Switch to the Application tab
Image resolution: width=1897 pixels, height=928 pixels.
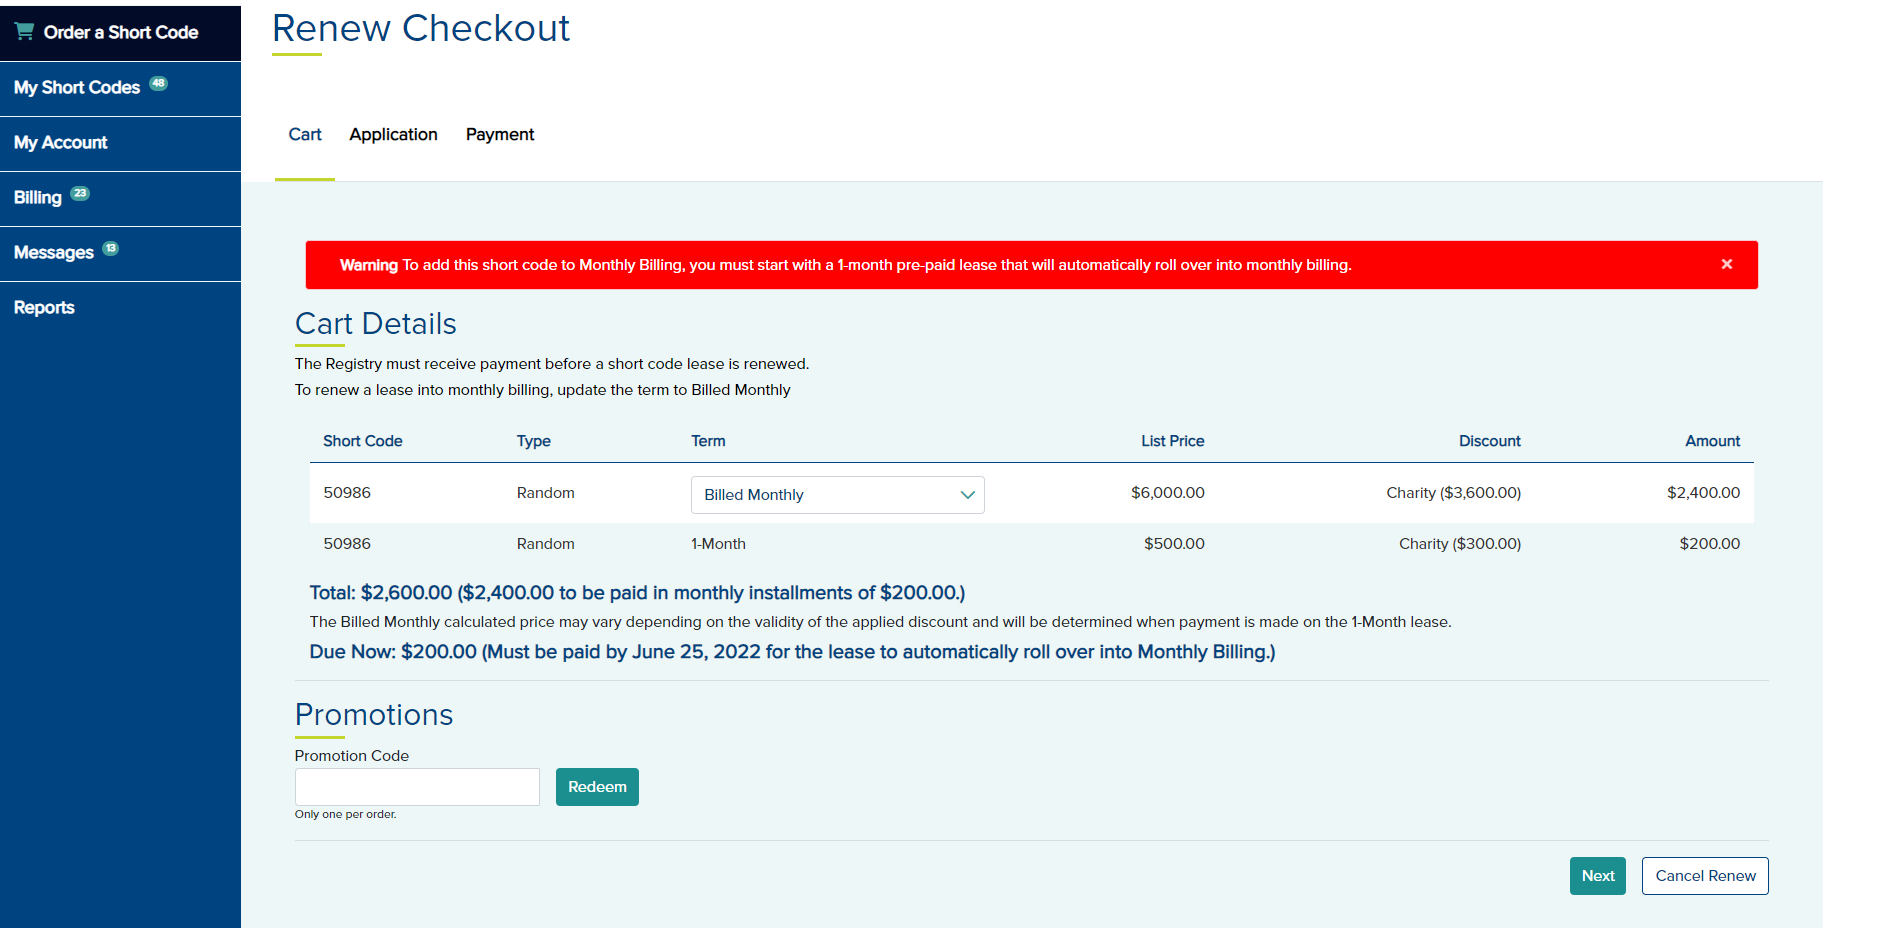pyautogui.click(x=393, y=135)
